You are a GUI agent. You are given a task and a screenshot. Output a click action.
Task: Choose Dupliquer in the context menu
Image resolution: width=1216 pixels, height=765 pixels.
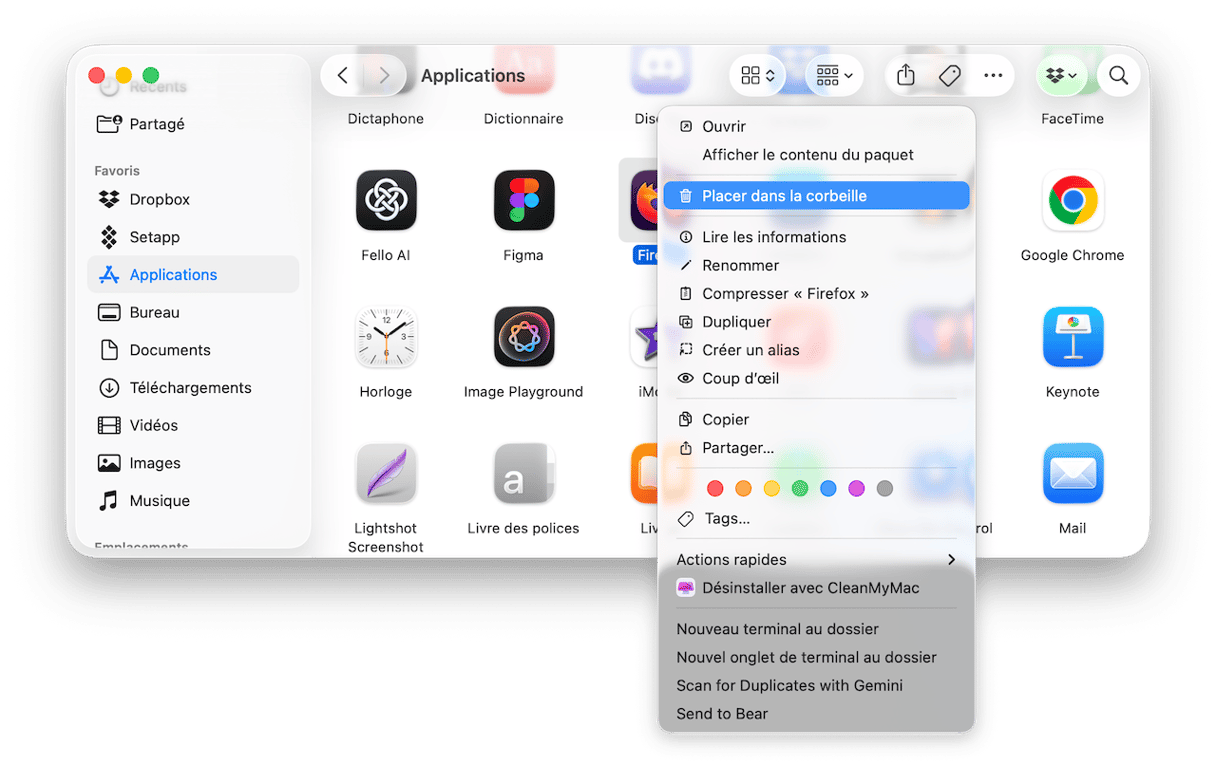pos(816,322)
